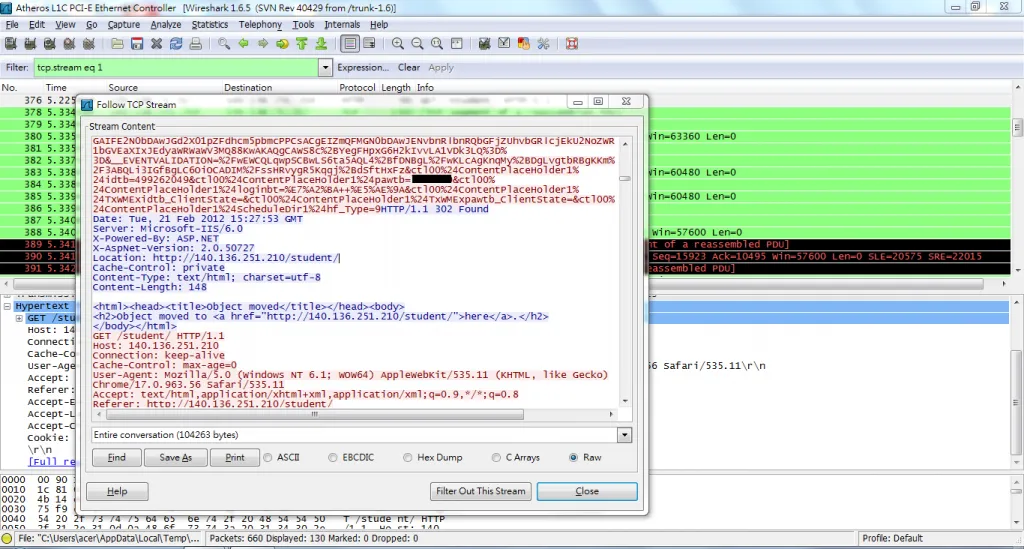The image size is (1024, 549).
Task: Sort packets by the Destination column
Action: pyautogui.click(x=248, y=87)
